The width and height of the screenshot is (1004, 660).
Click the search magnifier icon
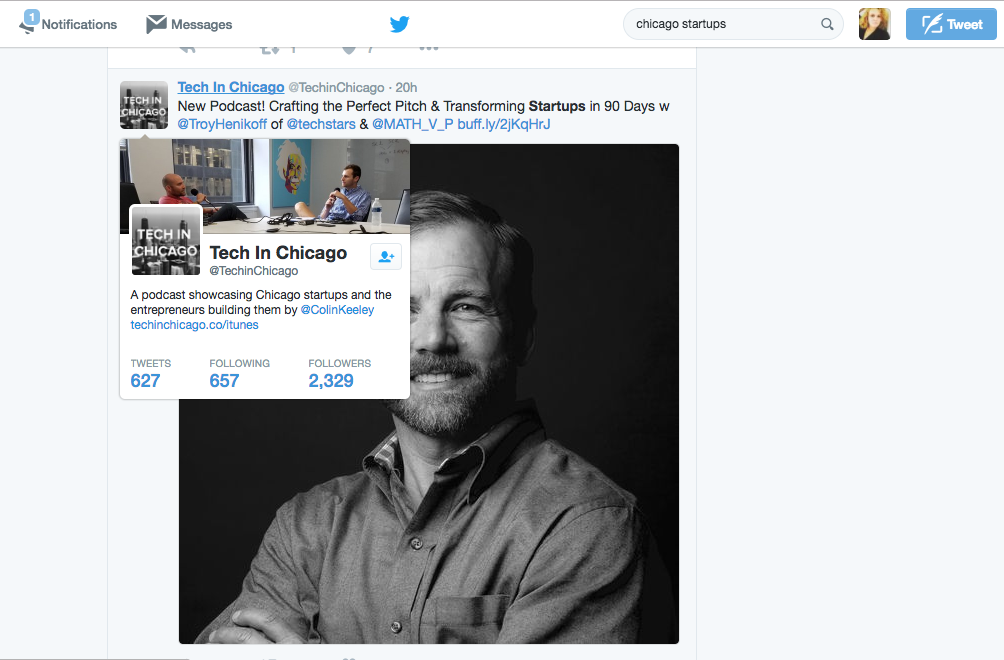[x=827, y=24]
